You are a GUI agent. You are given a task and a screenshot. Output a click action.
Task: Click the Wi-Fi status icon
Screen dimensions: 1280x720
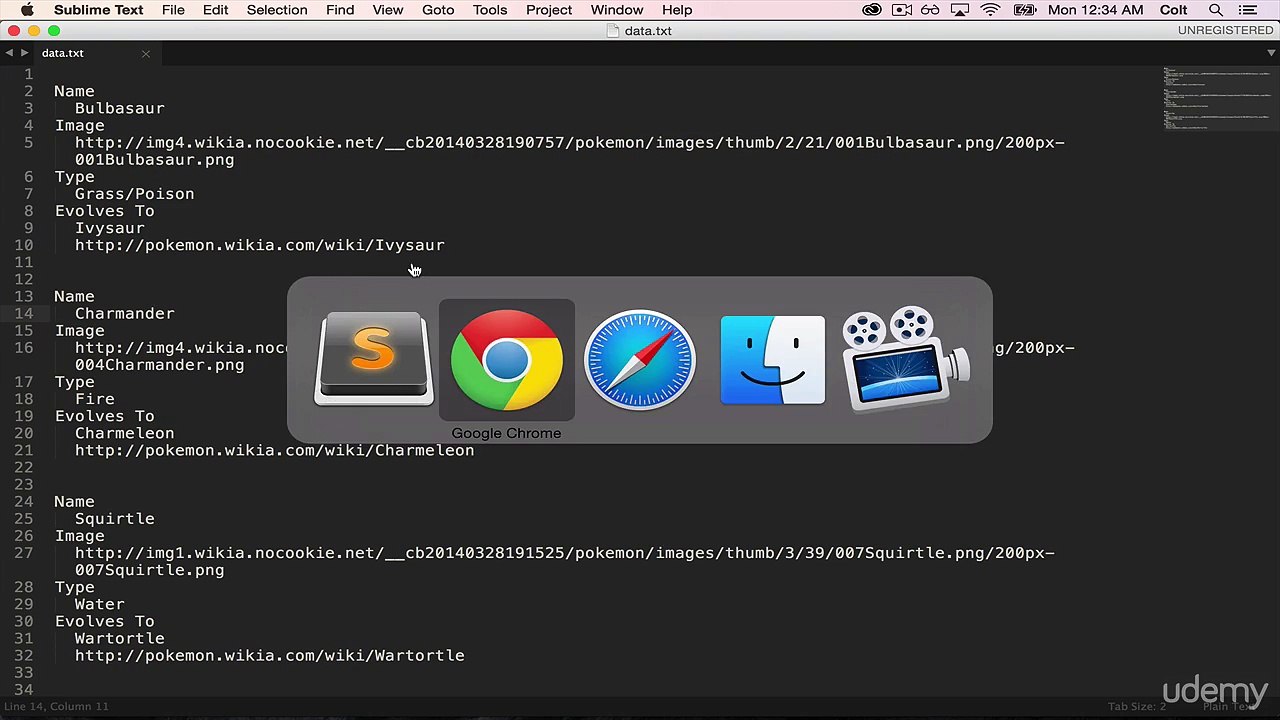coord(990,10)
